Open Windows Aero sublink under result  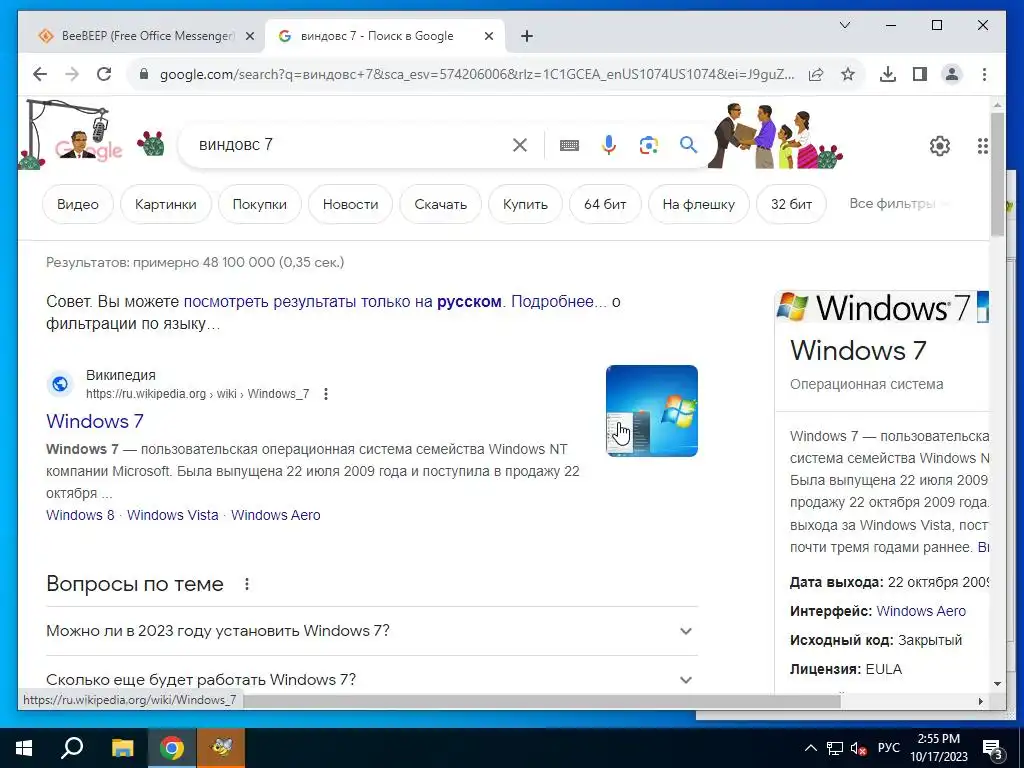point(276,515)
